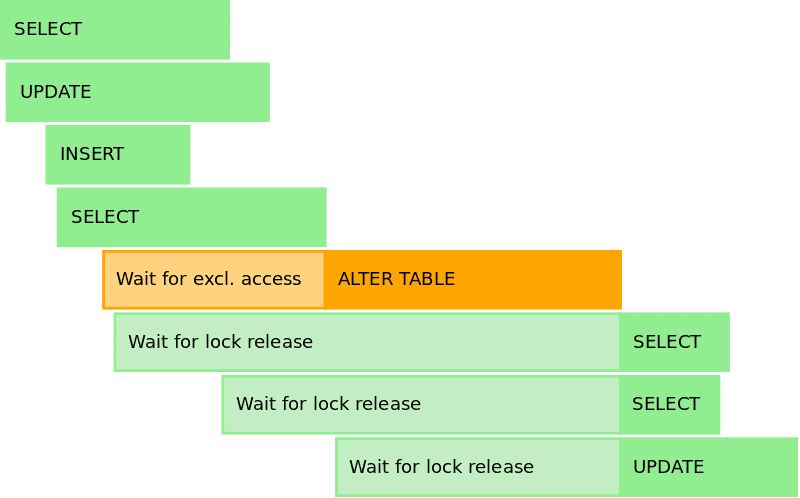Click the 'UPDATE' text in the last row
The image size is (800, 498).
pyautogui.click(x=668, y=467)
